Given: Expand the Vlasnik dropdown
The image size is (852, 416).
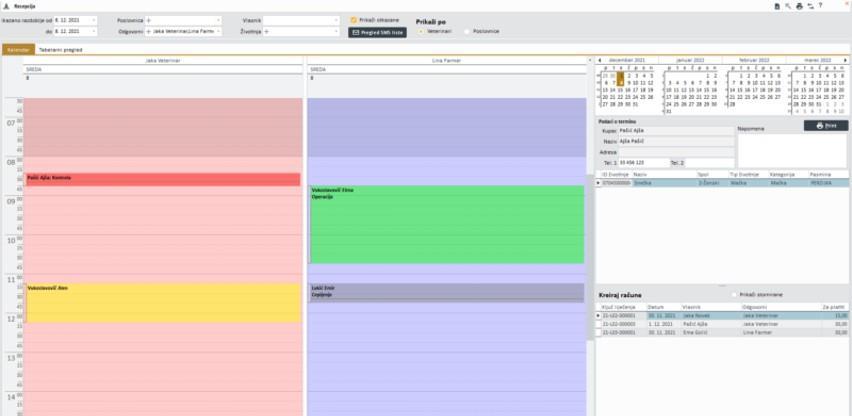Looking at the screenshot, I should click(336, 20).
